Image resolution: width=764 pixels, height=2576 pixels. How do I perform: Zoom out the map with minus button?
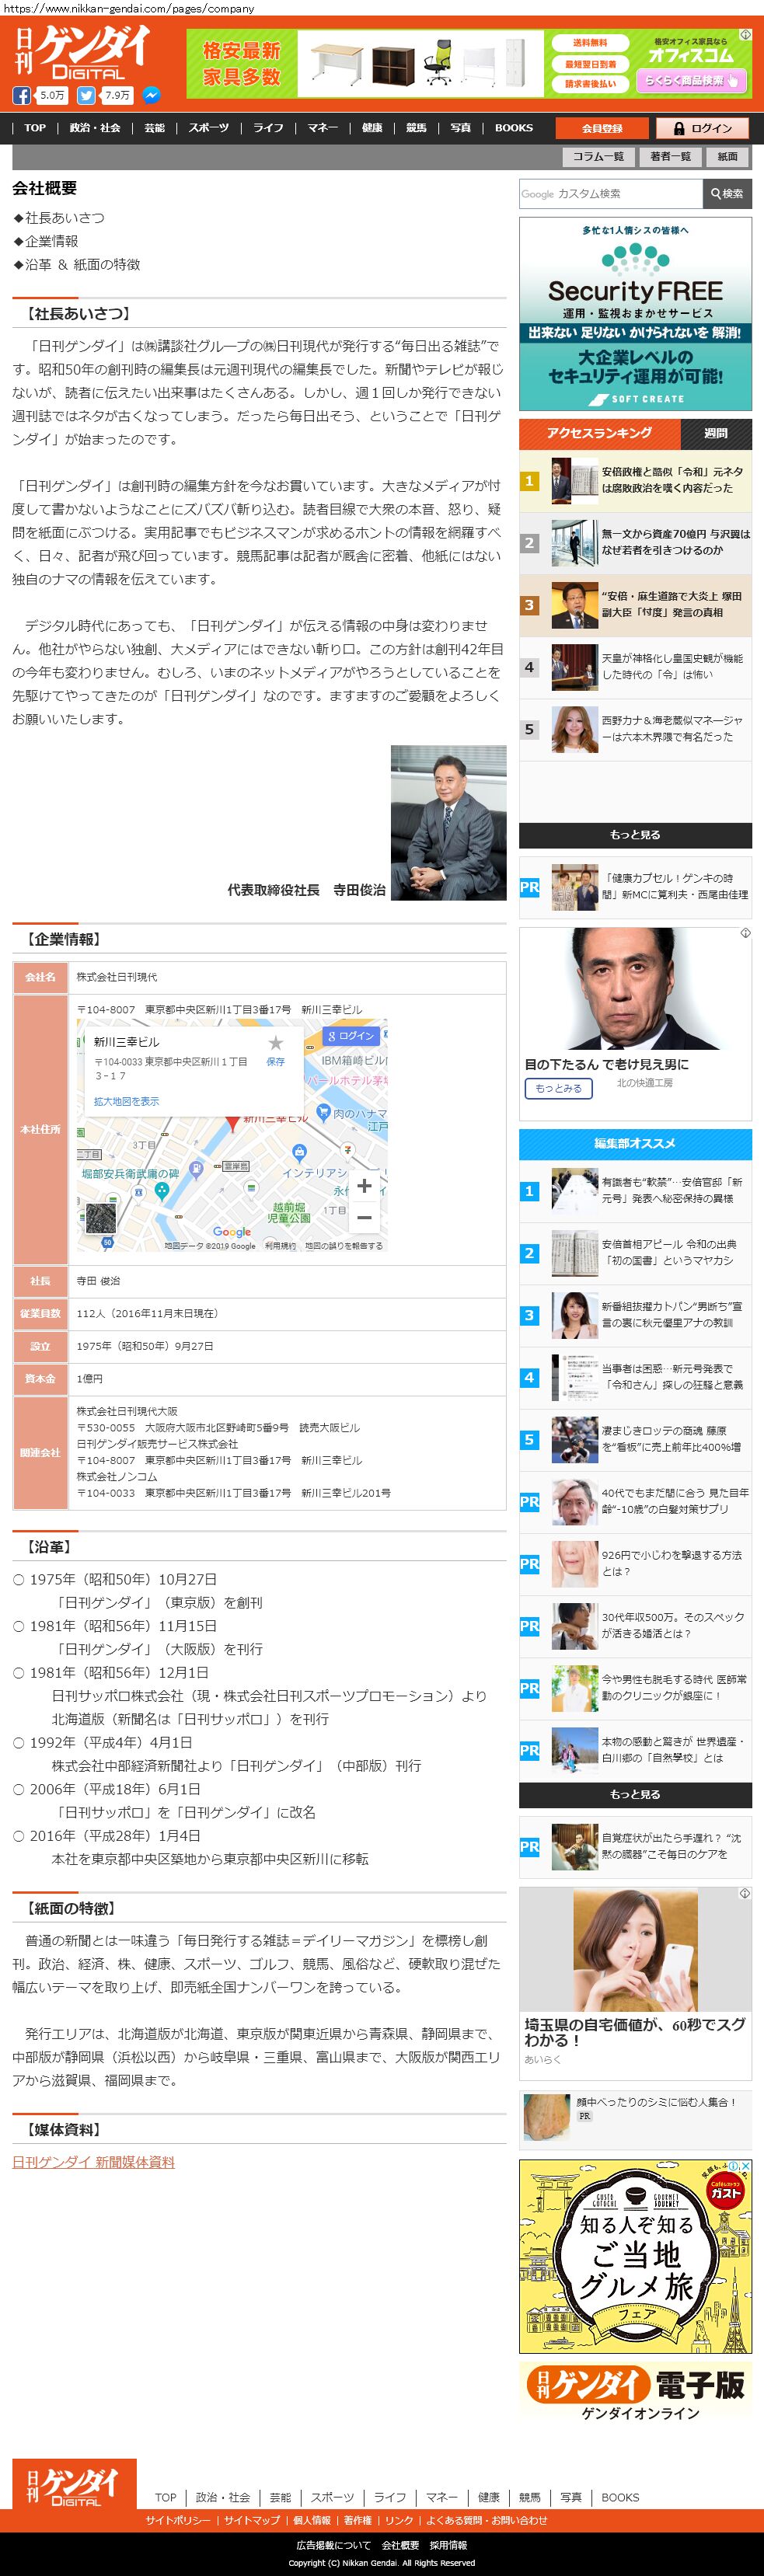(x=364, y=1217)
